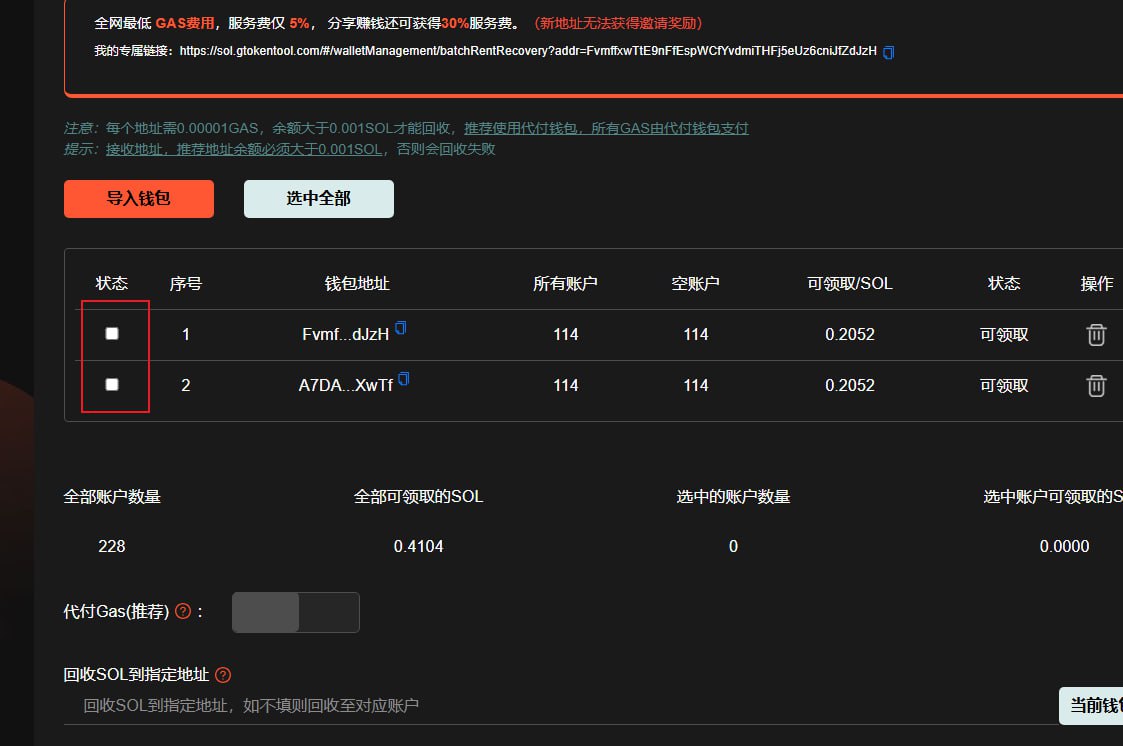The width and height of the screenshot is (1123, 746).
Task: Remove wallet row 2 using trash icon
Action: (x=1096, y=386)
